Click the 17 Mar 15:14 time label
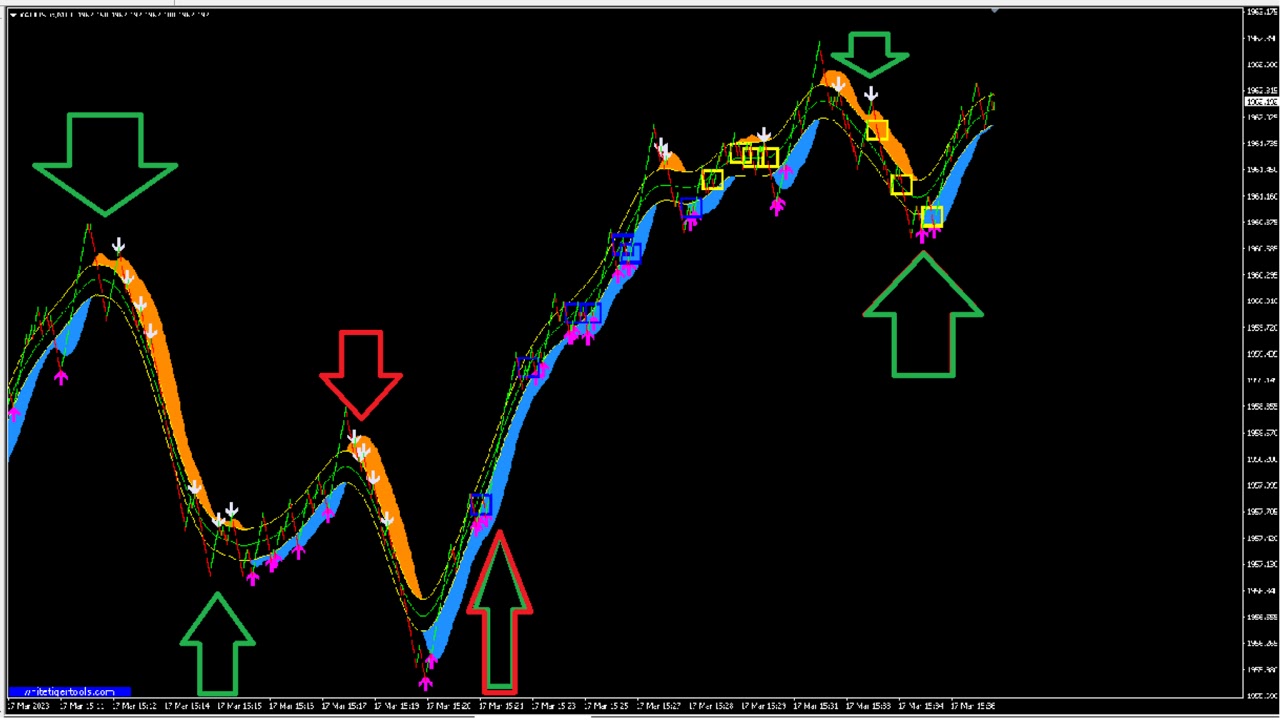Image resolution: width=1280 pixels, height=720 pixels. 186,706
